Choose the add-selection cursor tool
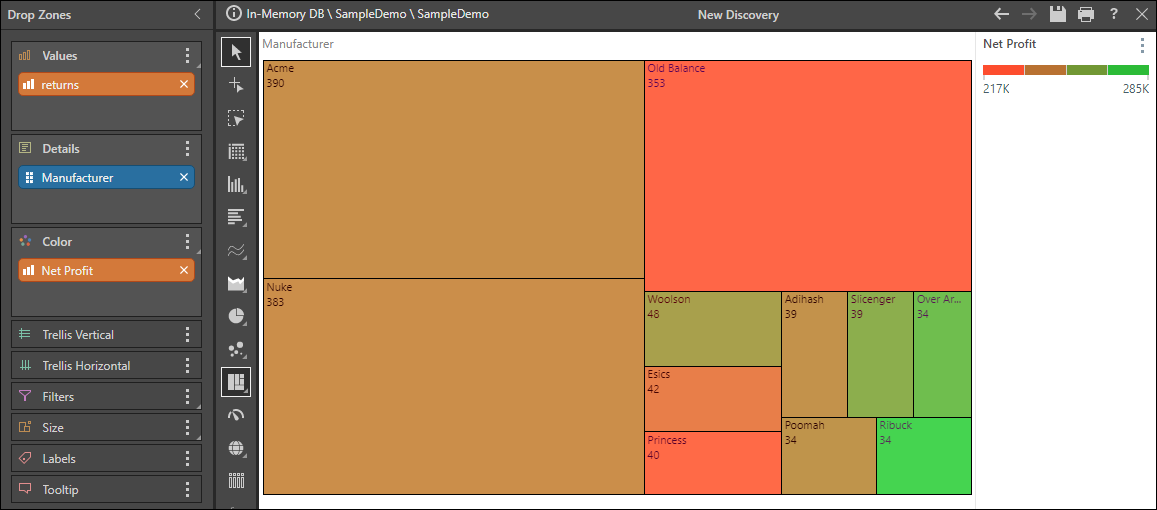This screenshot has width=1157, height=510. coord(236,85)
